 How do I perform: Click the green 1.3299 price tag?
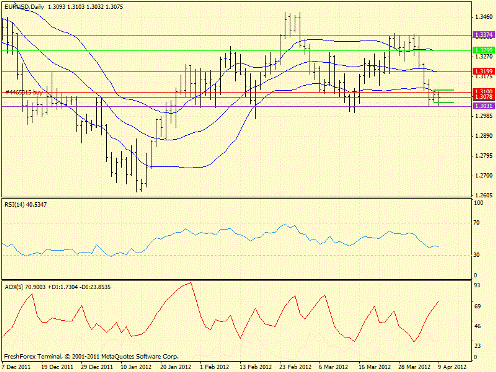tap(484, 50)
